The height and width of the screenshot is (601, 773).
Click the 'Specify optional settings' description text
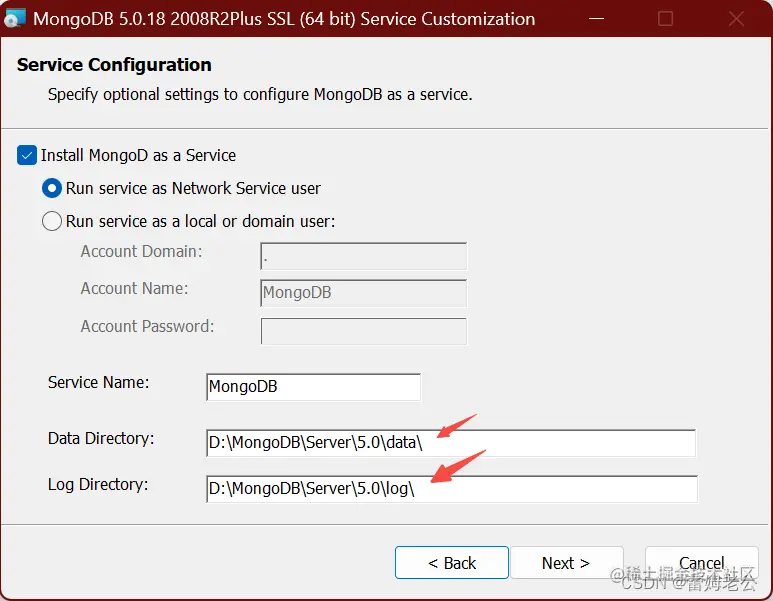click(x=260, y=94)
